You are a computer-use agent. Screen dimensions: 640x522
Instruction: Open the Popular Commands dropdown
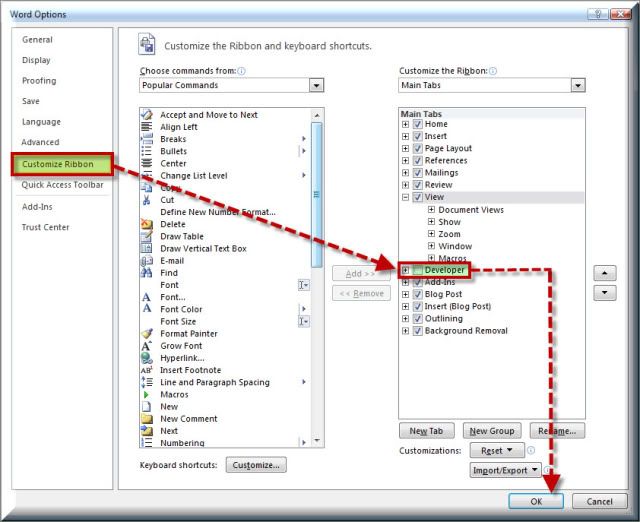[316, 85]
